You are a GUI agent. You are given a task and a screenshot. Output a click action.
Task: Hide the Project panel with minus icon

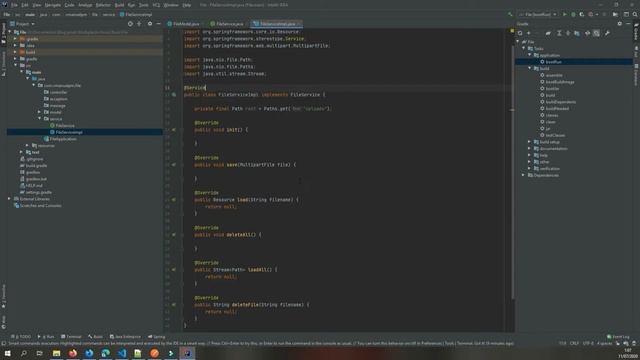tap(158, 24)
